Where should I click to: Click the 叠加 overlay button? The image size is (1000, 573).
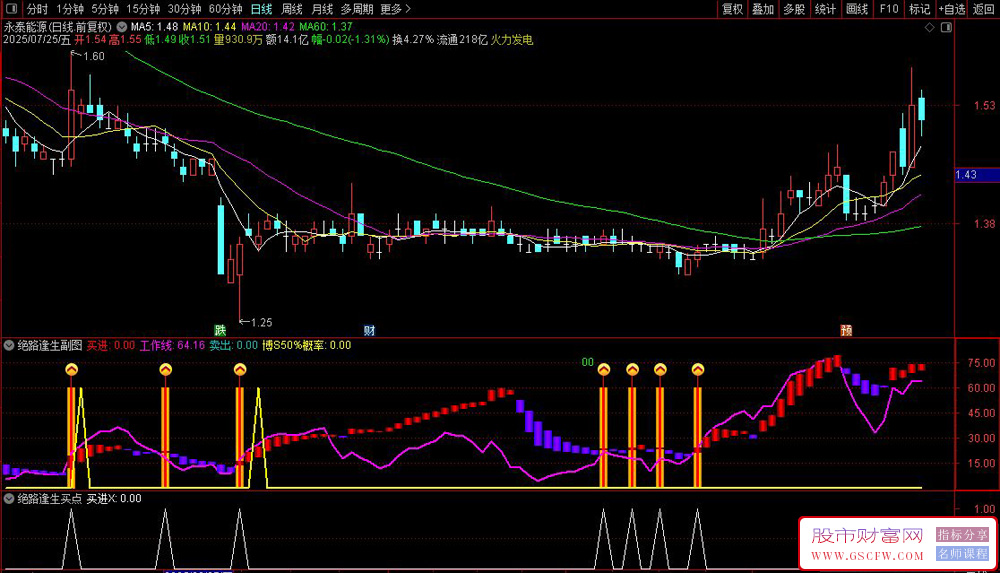click(x=763, y=9)
